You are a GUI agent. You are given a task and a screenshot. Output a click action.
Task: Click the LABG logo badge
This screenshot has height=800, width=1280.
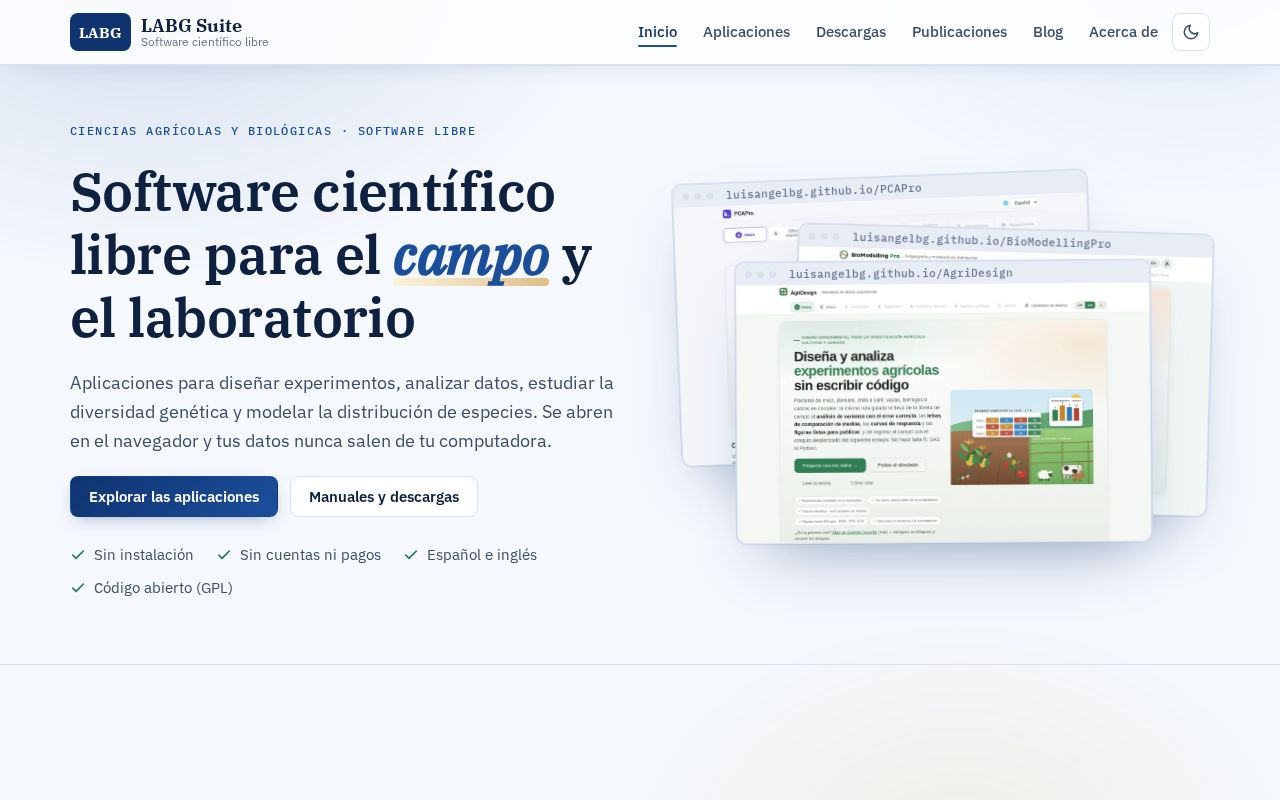[100, 32]
